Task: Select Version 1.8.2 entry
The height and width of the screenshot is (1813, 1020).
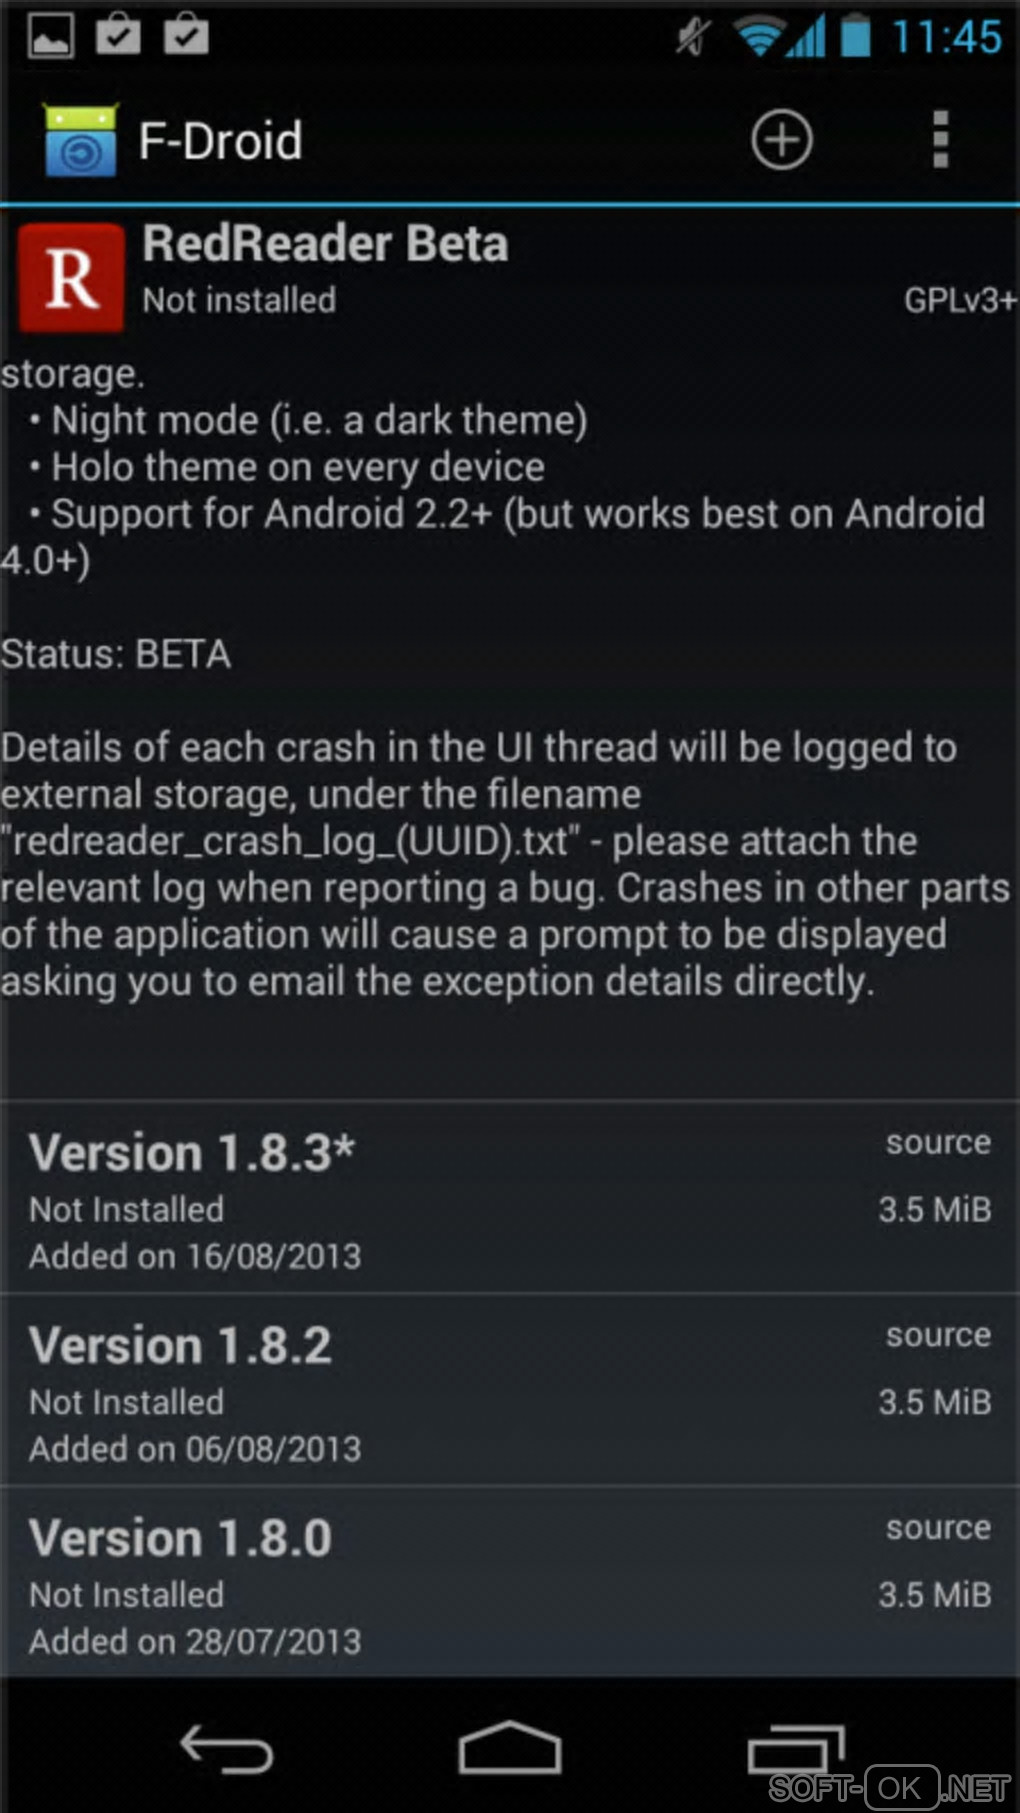Action: [510, 1390]
